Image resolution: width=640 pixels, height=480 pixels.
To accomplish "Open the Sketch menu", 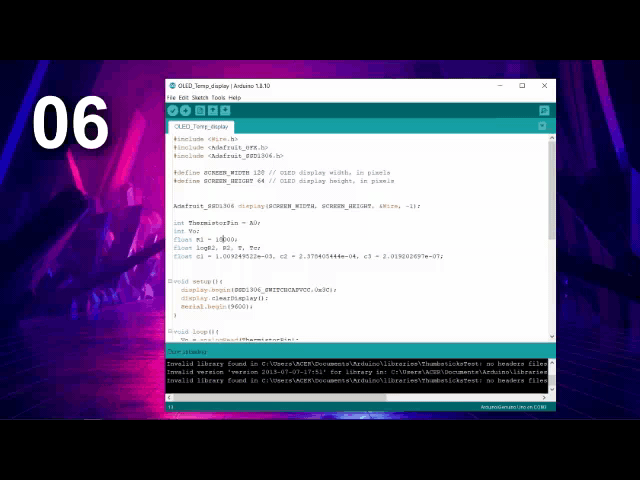I will click(x=200, y=98).
